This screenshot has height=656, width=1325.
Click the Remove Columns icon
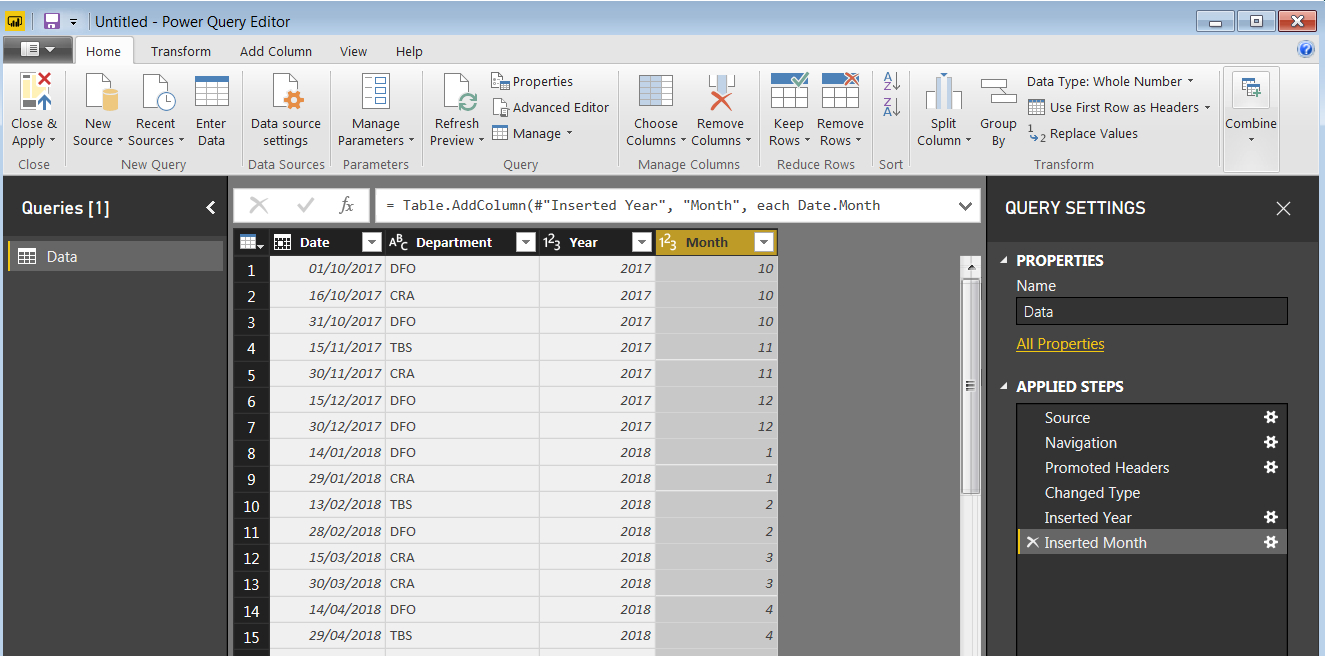721,91
